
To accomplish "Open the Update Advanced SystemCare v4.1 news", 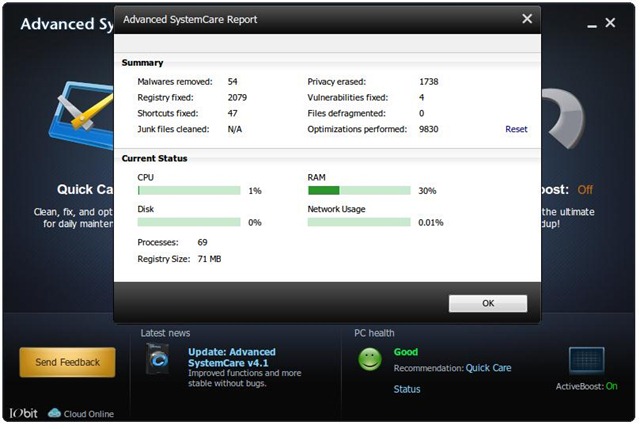I will 232,357.
